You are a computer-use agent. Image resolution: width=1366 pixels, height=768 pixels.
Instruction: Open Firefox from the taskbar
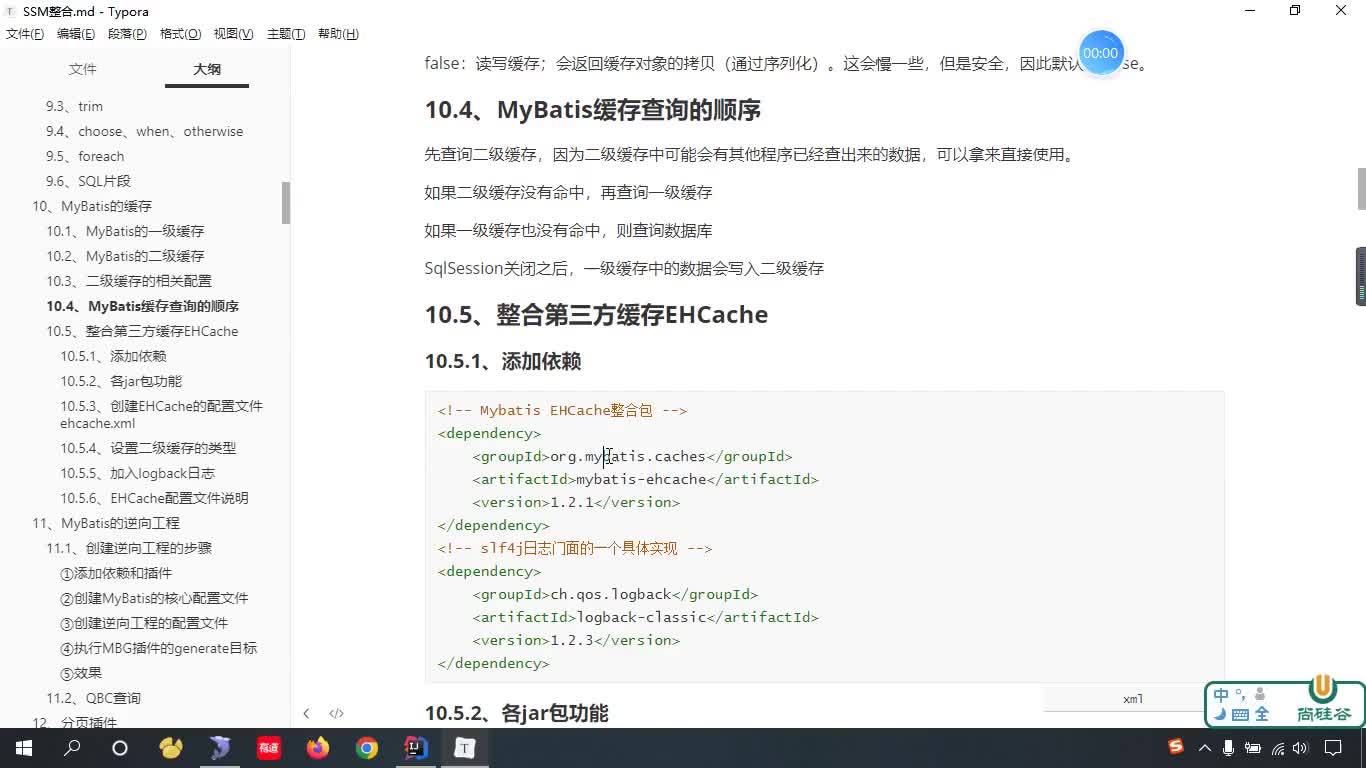click(x=318, y=748)
